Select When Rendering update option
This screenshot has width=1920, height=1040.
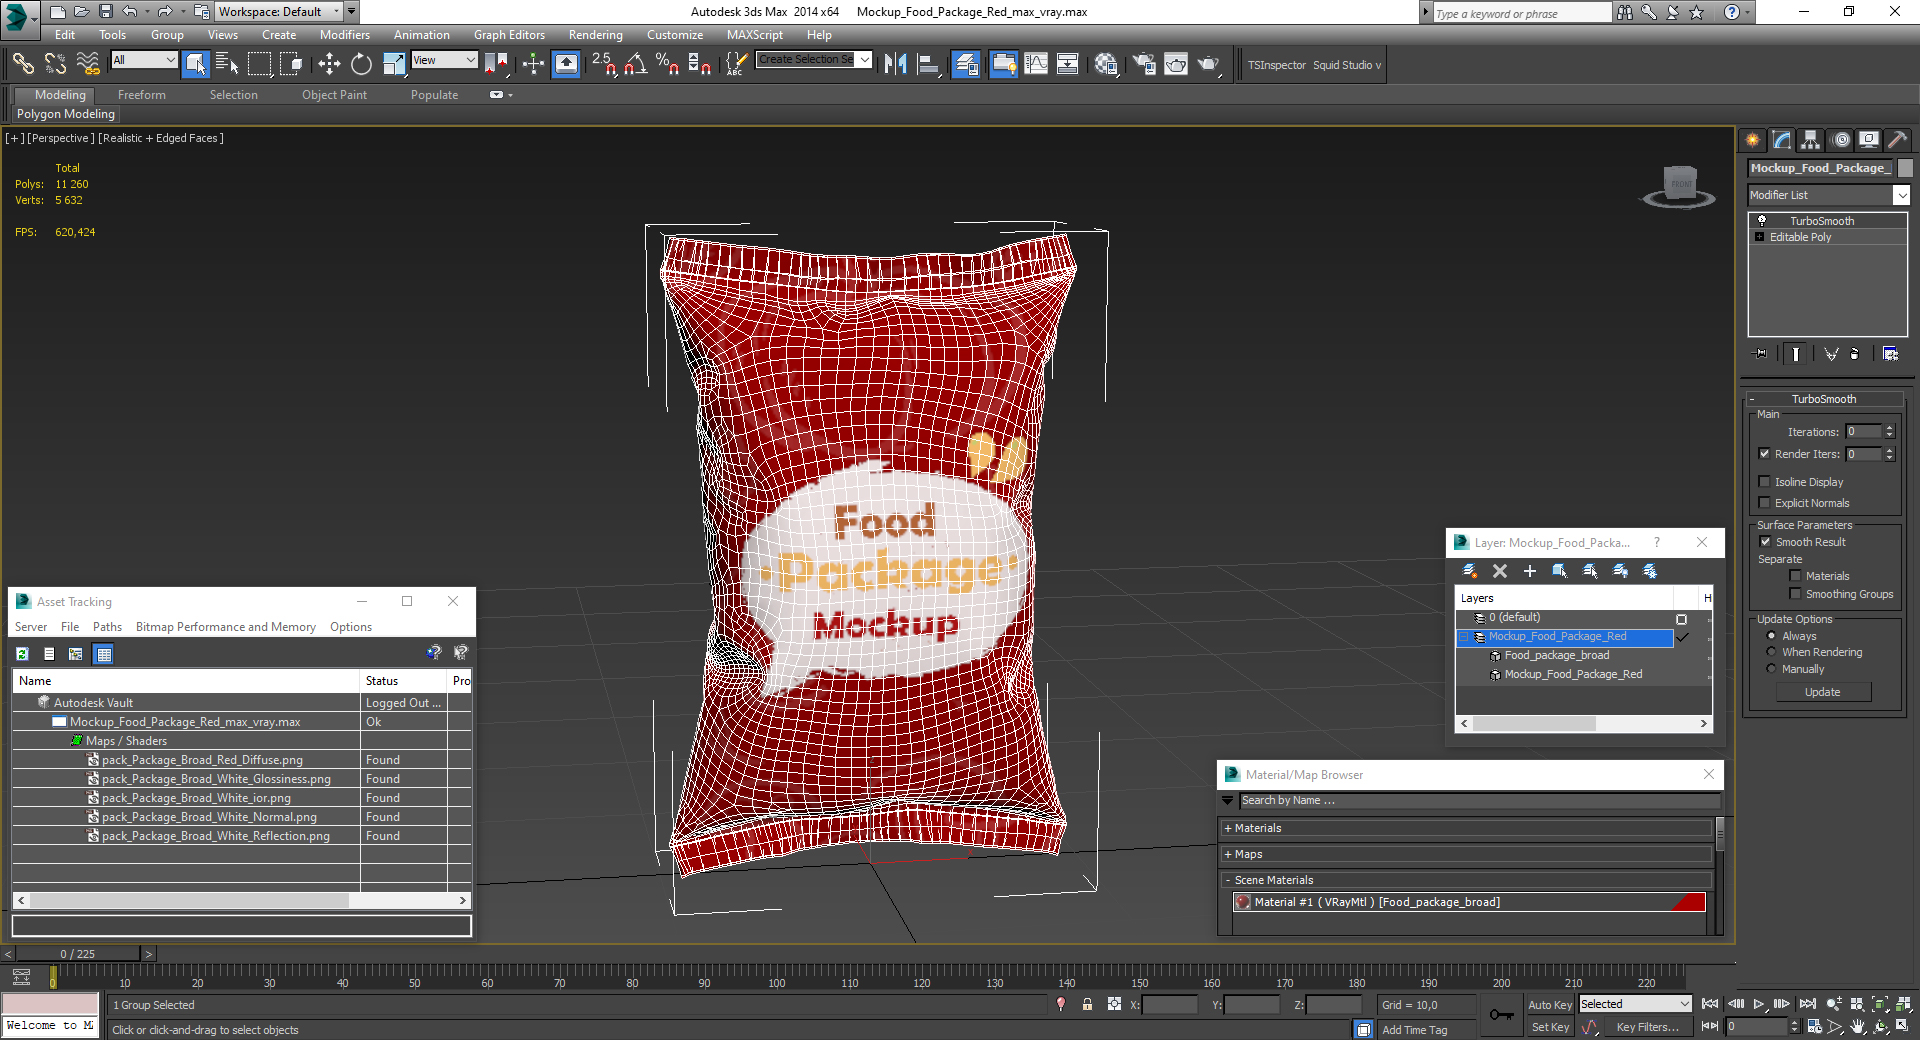pyautogui.click(x=1772, y=652)
